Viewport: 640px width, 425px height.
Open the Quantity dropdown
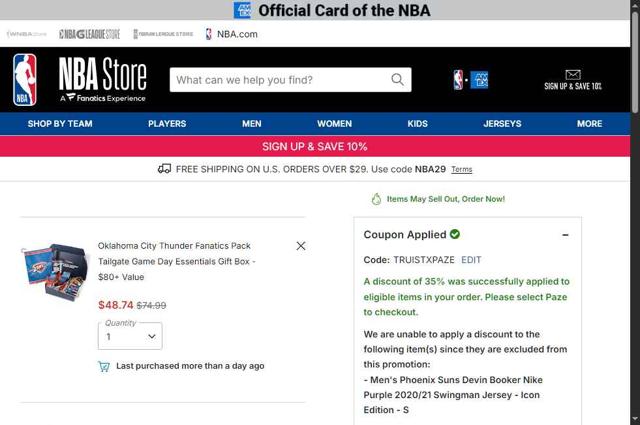130,336
